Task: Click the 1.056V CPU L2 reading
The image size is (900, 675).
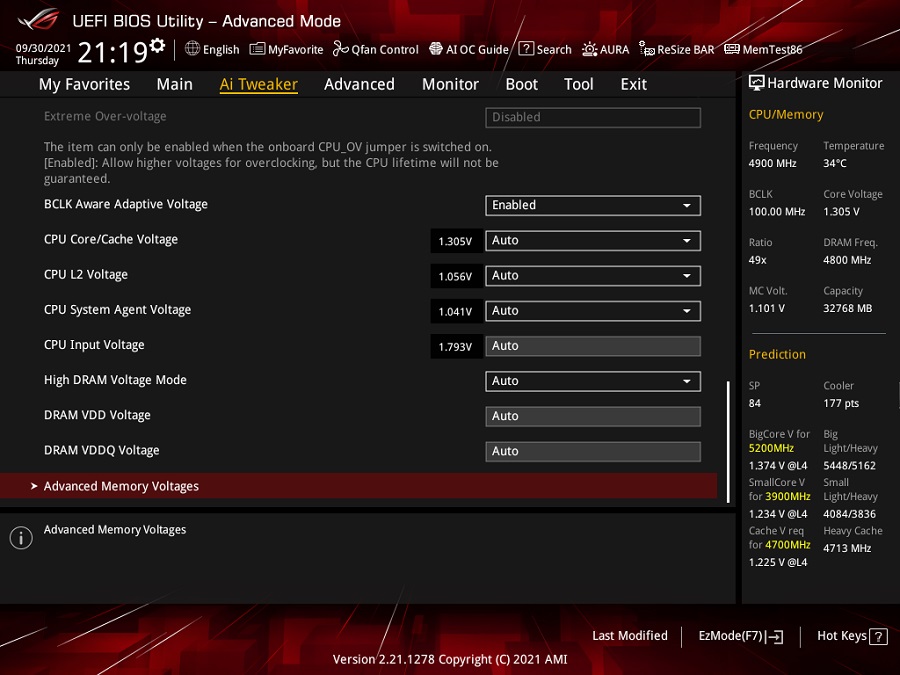Action: (455, 276)
